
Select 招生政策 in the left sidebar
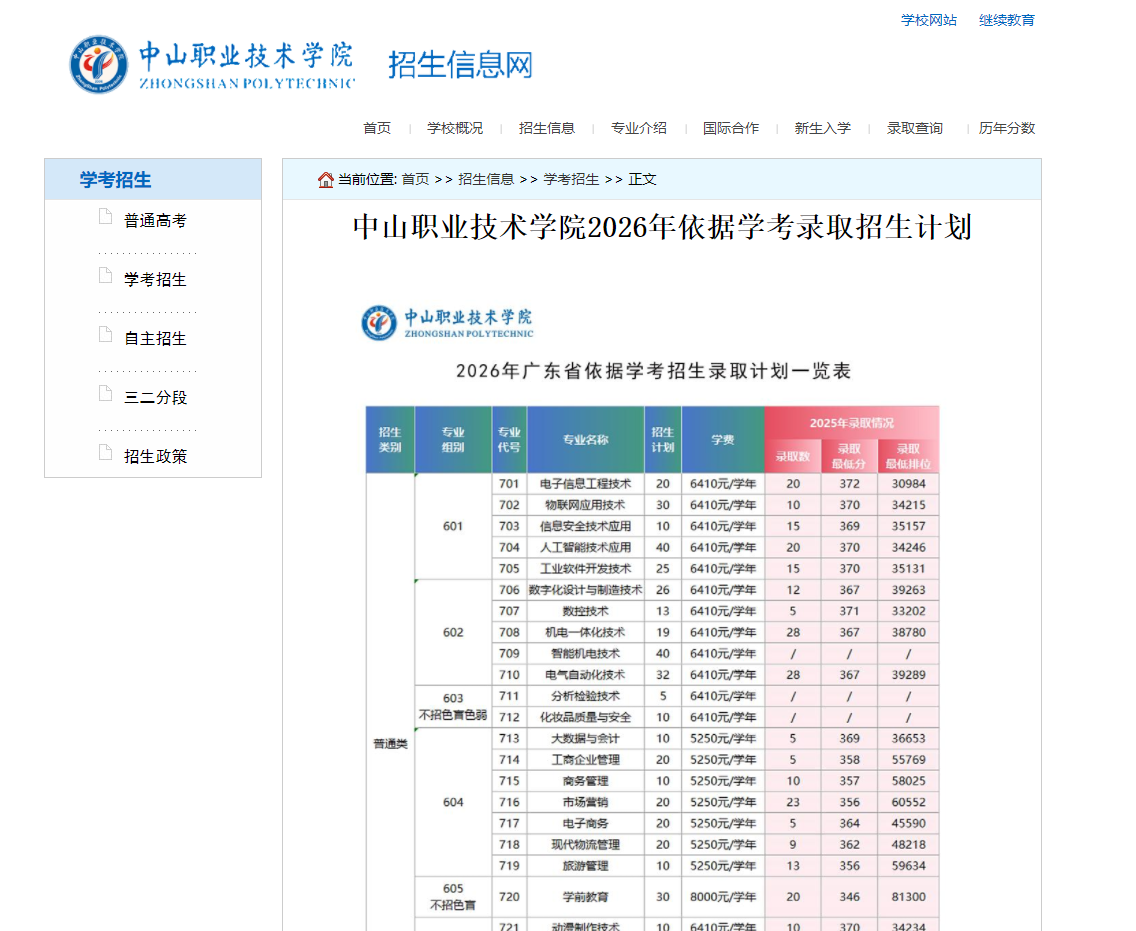(156, 455)
